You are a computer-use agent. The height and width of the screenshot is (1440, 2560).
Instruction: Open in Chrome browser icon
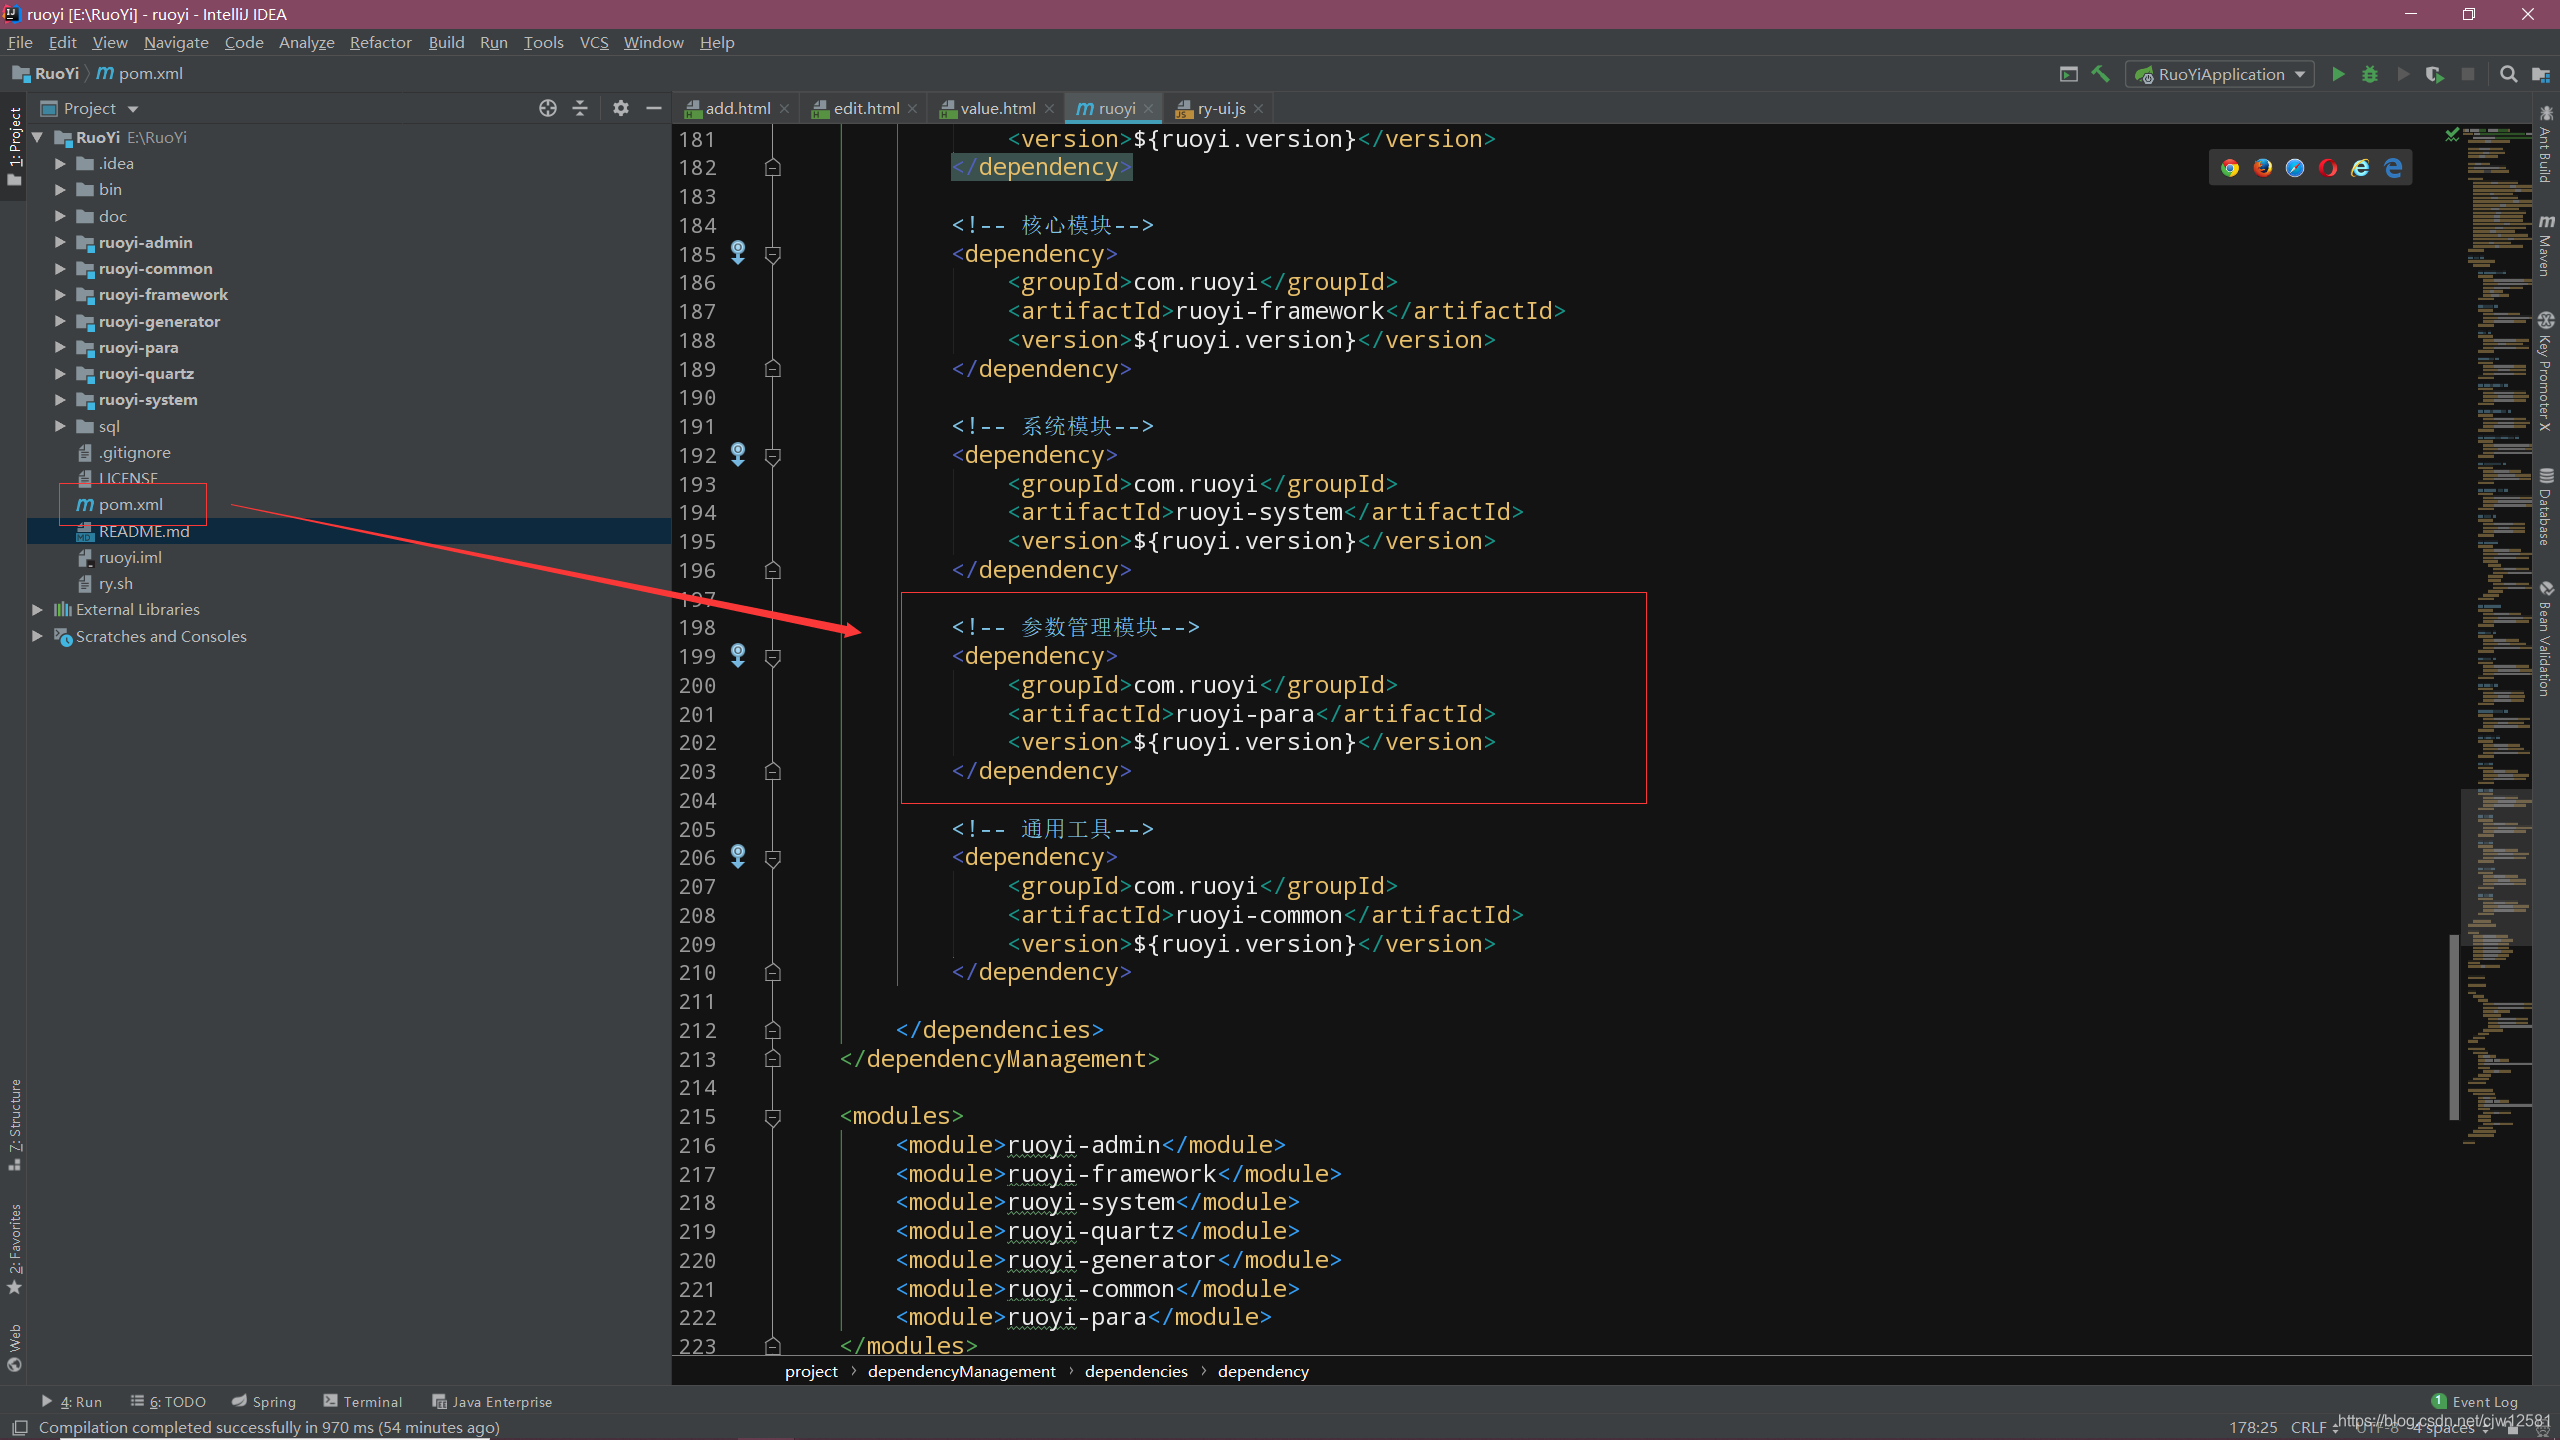point(2230,168)
